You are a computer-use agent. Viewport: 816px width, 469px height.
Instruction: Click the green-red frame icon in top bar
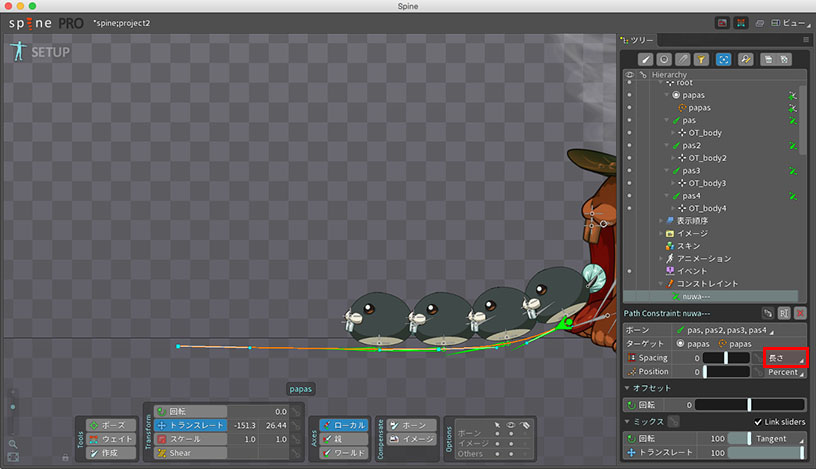click(741, 23)
